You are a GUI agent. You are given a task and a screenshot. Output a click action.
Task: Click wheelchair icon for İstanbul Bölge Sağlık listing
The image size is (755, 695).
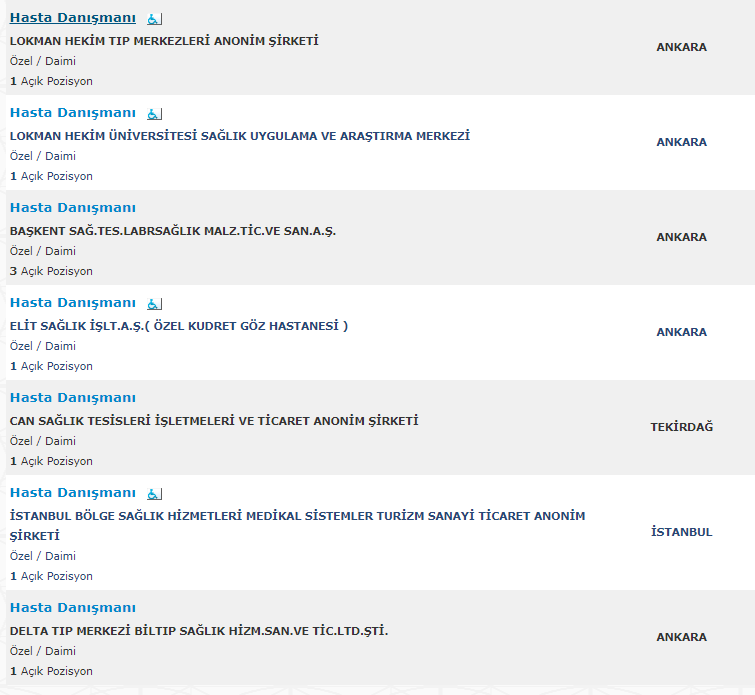pos(155,494)
